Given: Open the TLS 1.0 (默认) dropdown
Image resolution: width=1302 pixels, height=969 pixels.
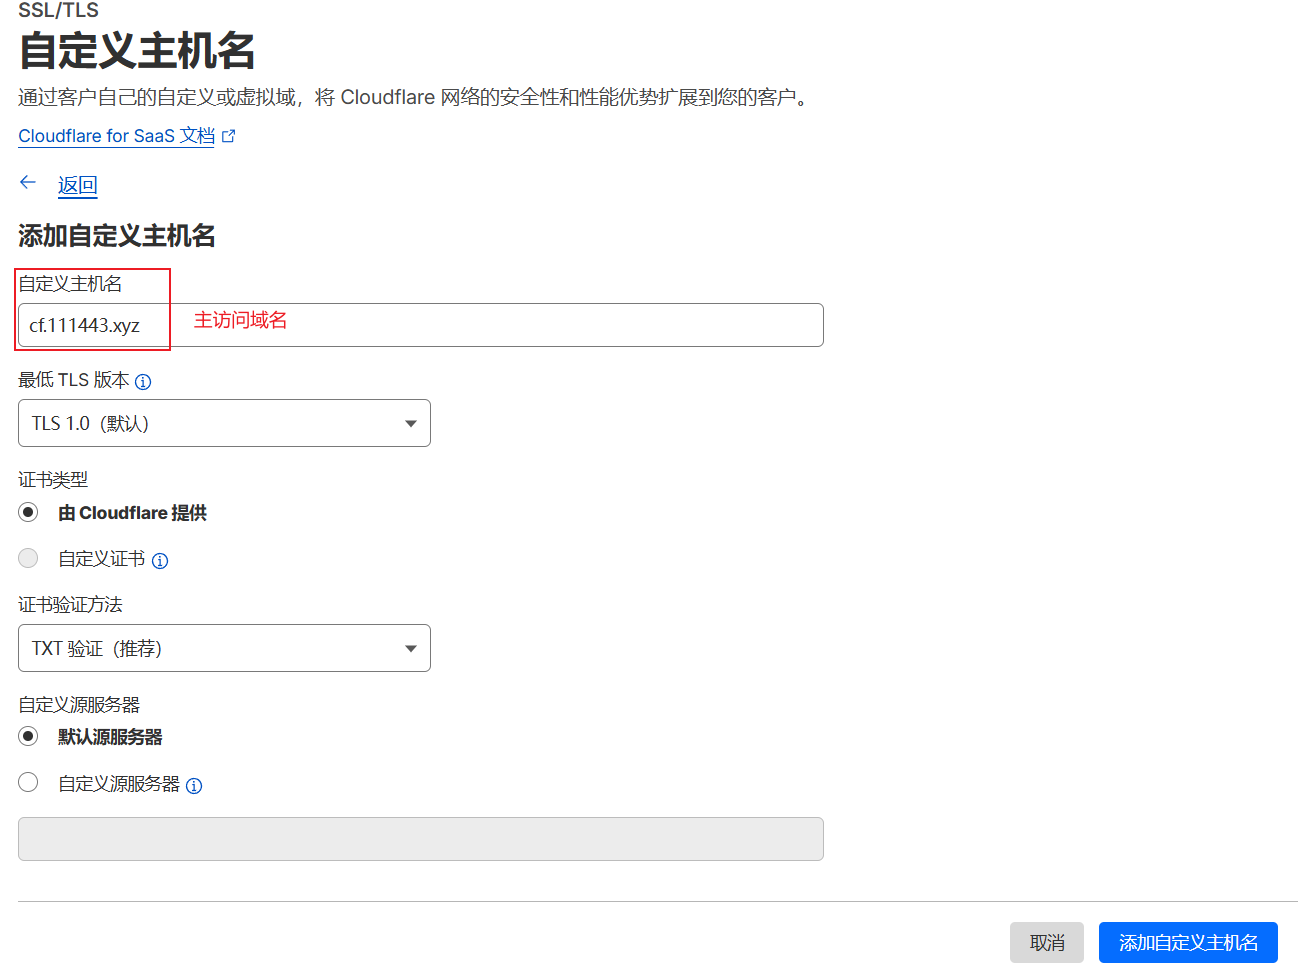Looking at the screenshot, I should click(x=224, y=423).
